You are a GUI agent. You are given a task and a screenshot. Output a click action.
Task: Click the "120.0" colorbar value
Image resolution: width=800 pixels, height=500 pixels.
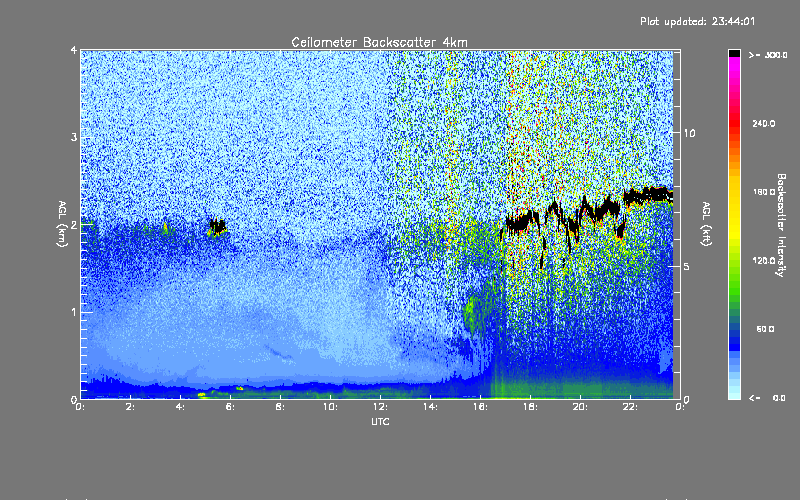pos(764,260)
